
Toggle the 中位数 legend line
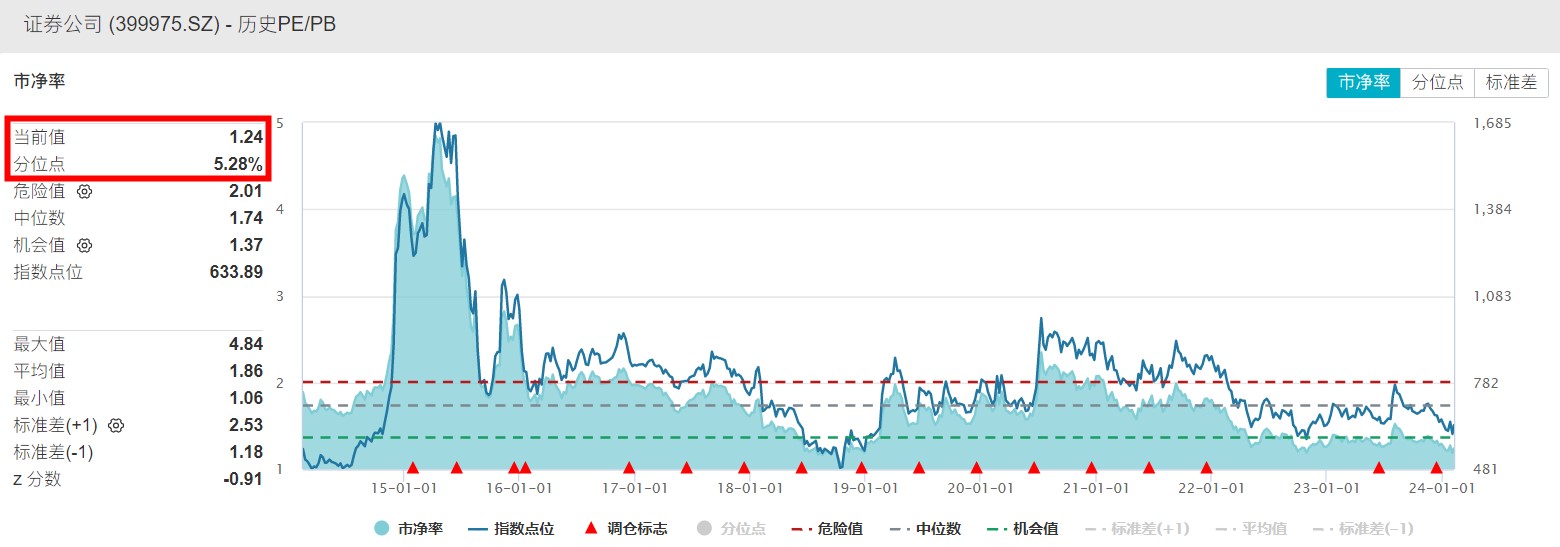tap(924, 528)
